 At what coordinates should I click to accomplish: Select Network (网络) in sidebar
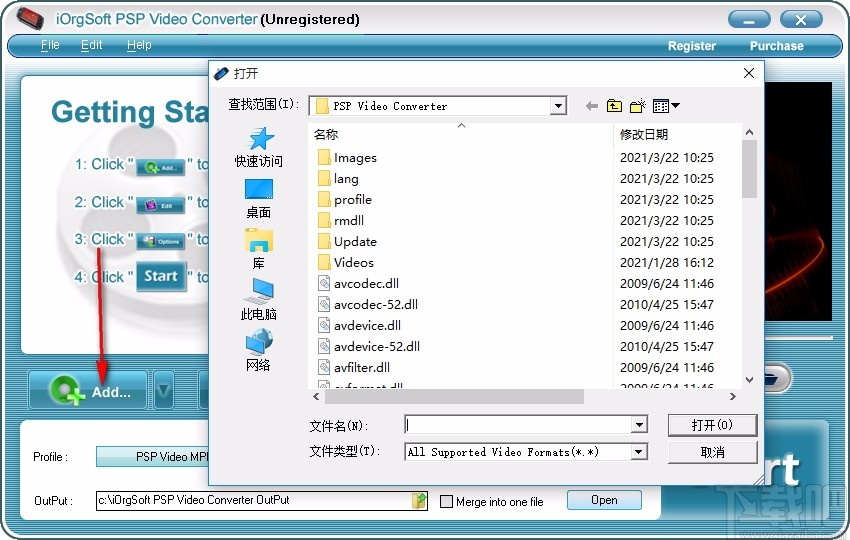[x=259, y=351]
